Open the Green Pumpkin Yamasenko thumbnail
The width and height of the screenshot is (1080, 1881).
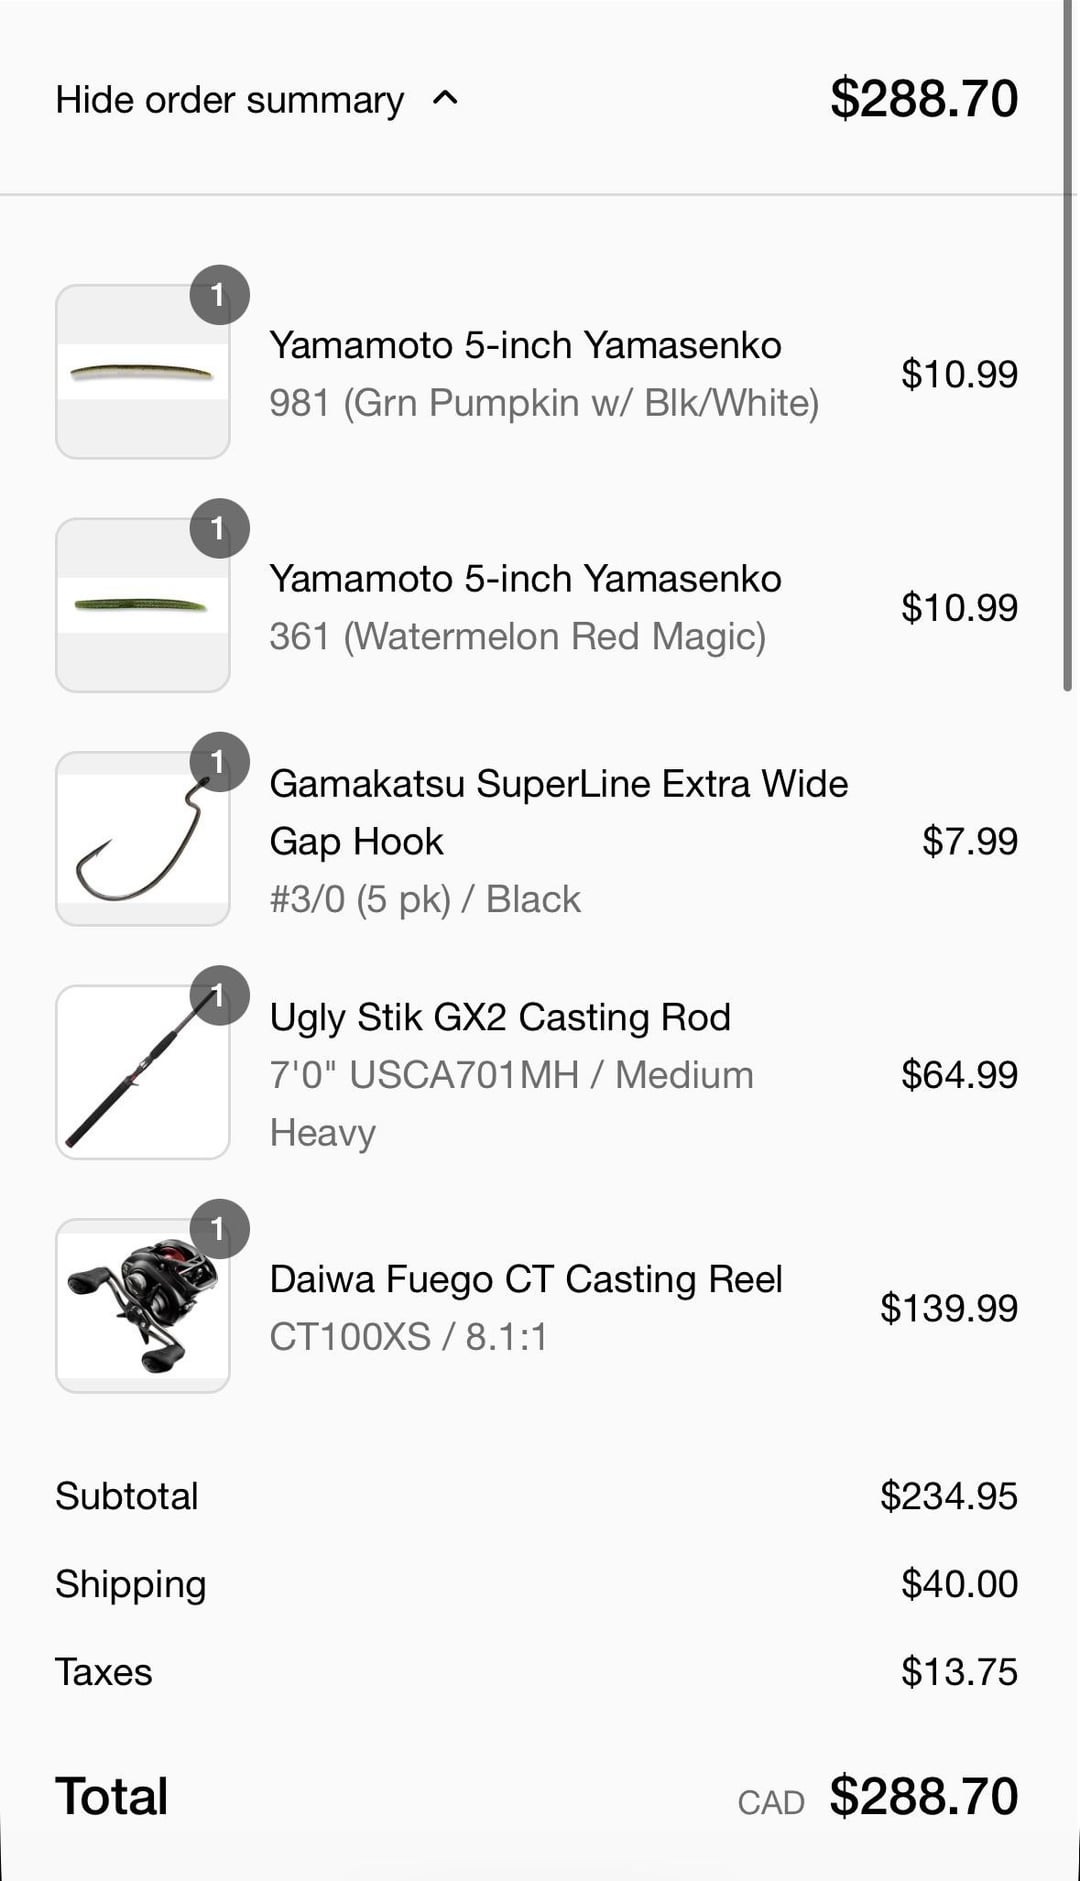click(142, 373)
